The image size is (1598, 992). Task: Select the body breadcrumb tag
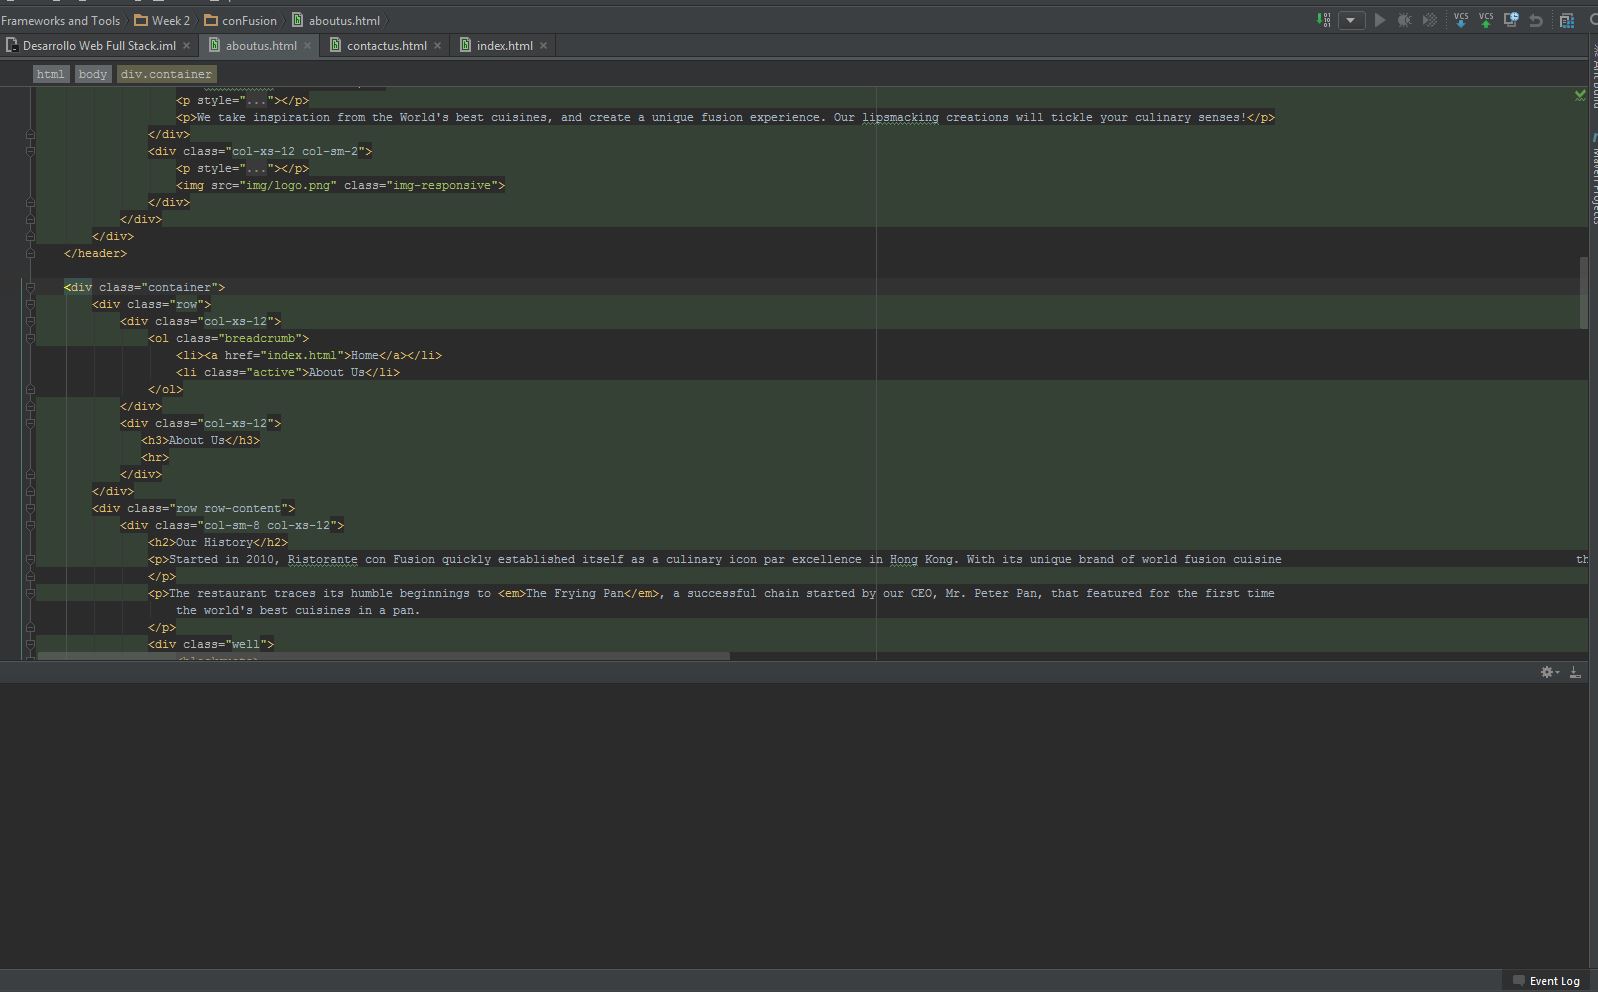point(92,74)
